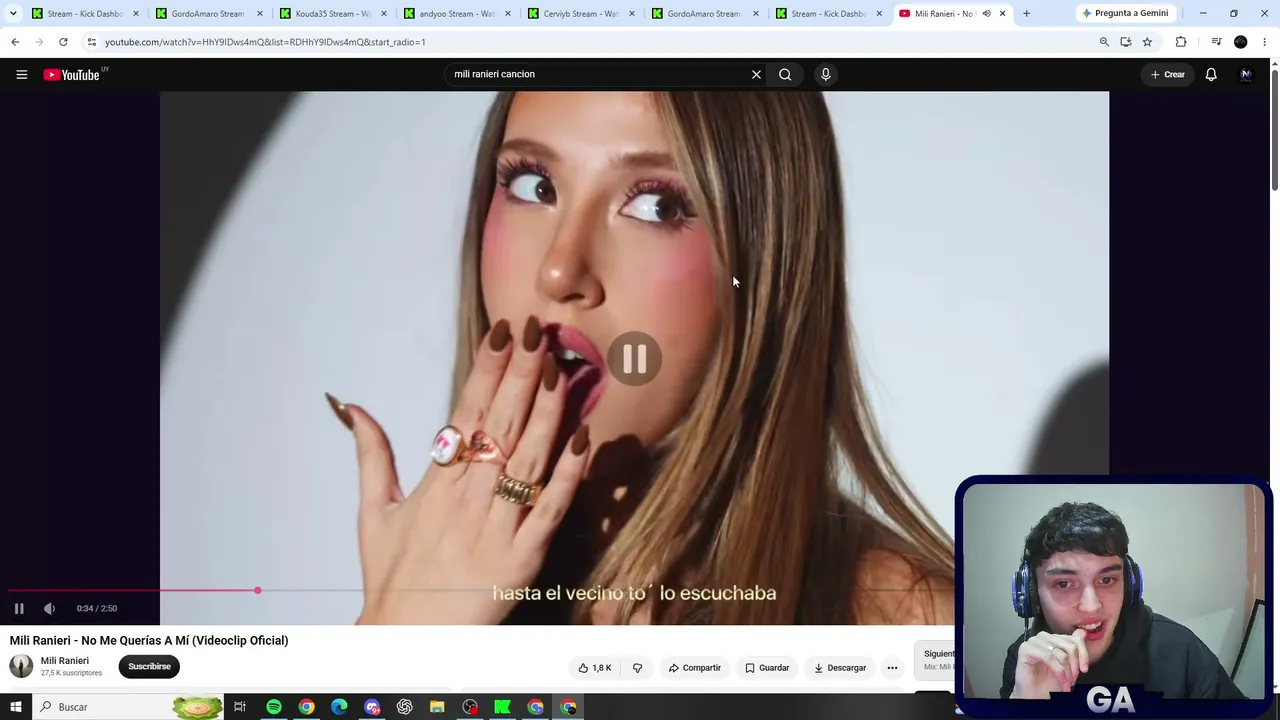This screenshot has height=720, width=1280.
Task: Click the Compartir share button
Action: click(694, 668)
